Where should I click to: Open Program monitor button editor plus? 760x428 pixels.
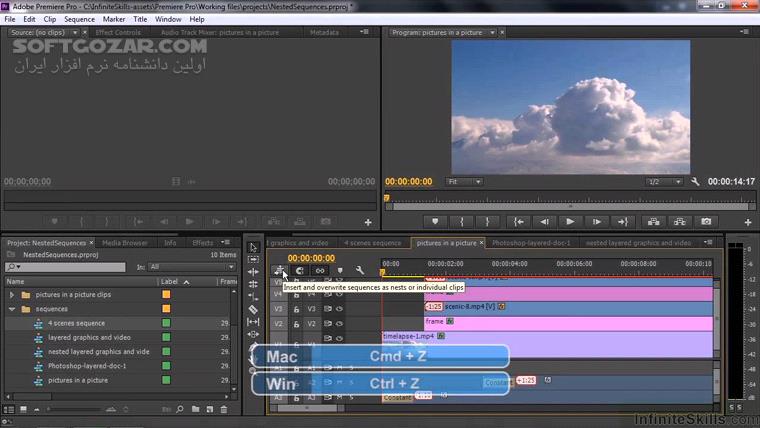coord(748,222)
